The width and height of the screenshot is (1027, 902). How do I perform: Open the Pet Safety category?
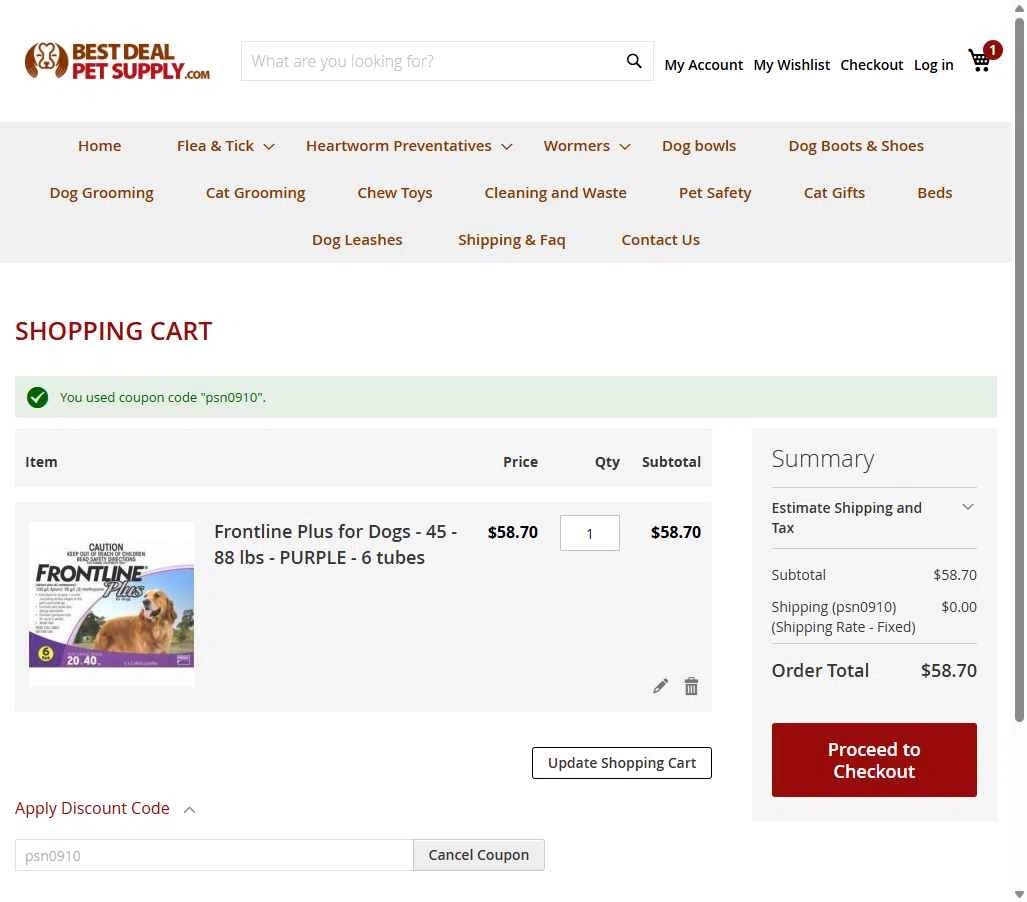point(715,193)
